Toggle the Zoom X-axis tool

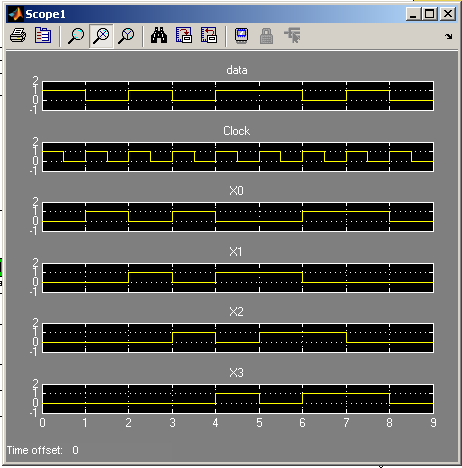101,36
